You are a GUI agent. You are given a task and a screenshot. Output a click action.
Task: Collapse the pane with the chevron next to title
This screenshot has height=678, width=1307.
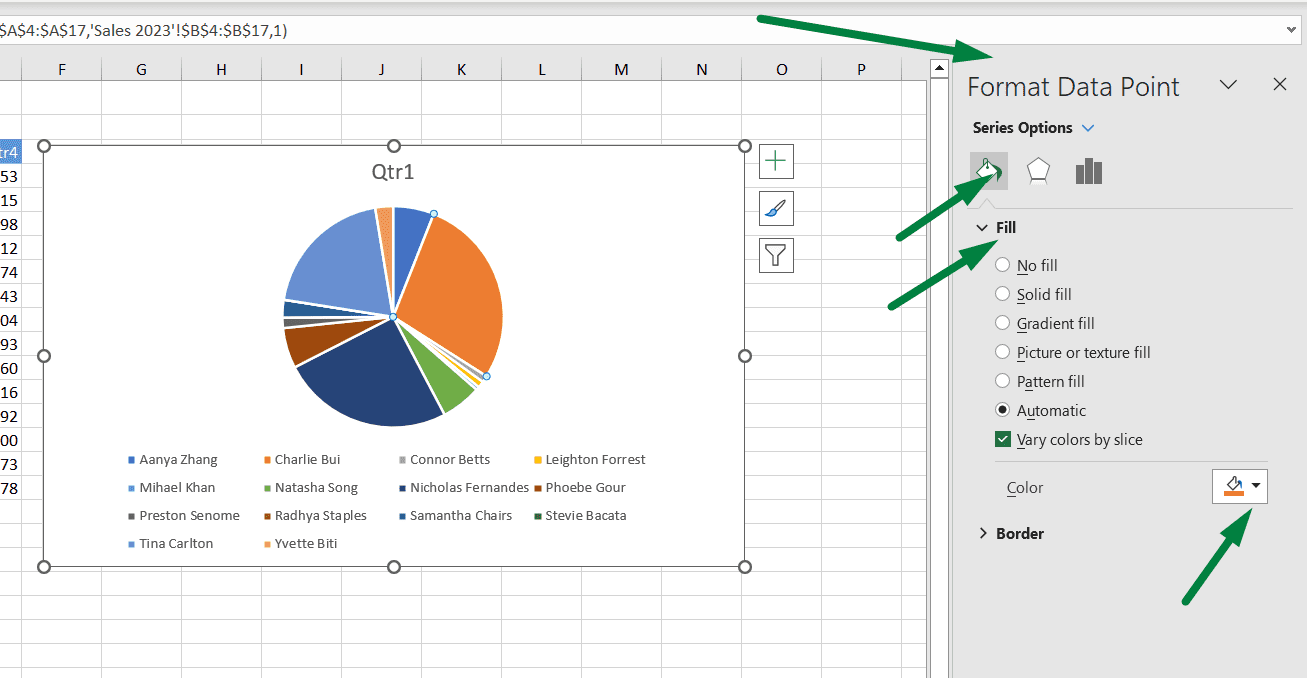(x=1228, y=85)
